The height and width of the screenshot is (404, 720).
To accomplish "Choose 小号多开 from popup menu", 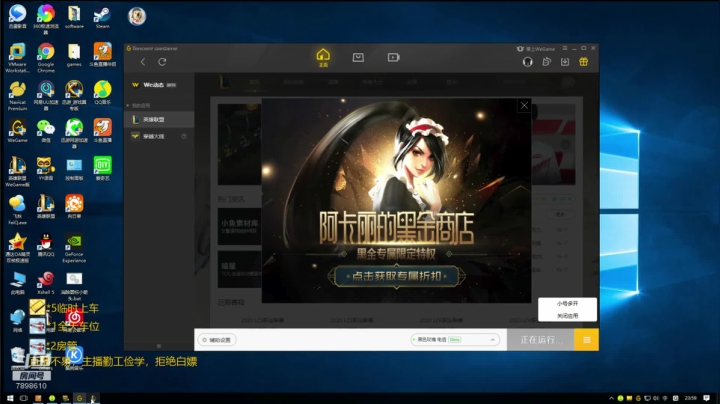I will point(568,304).
